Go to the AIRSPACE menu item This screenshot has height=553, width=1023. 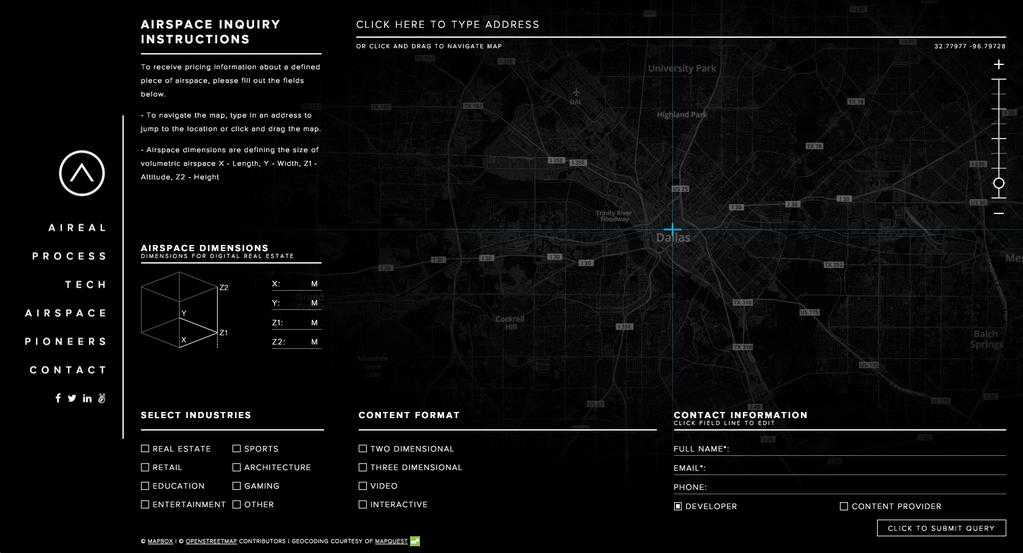66,313
